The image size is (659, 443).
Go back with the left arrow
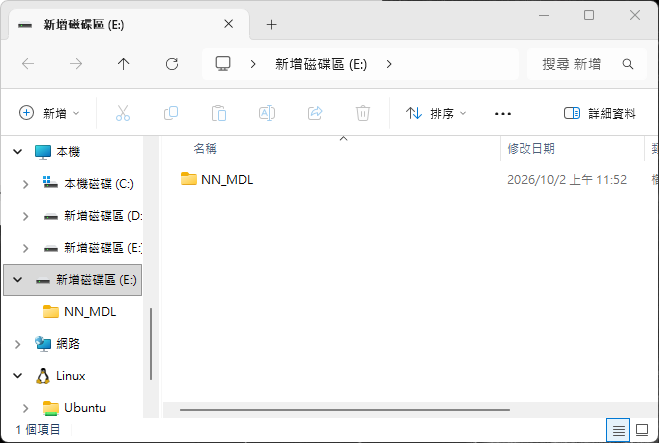pos(28,64)
